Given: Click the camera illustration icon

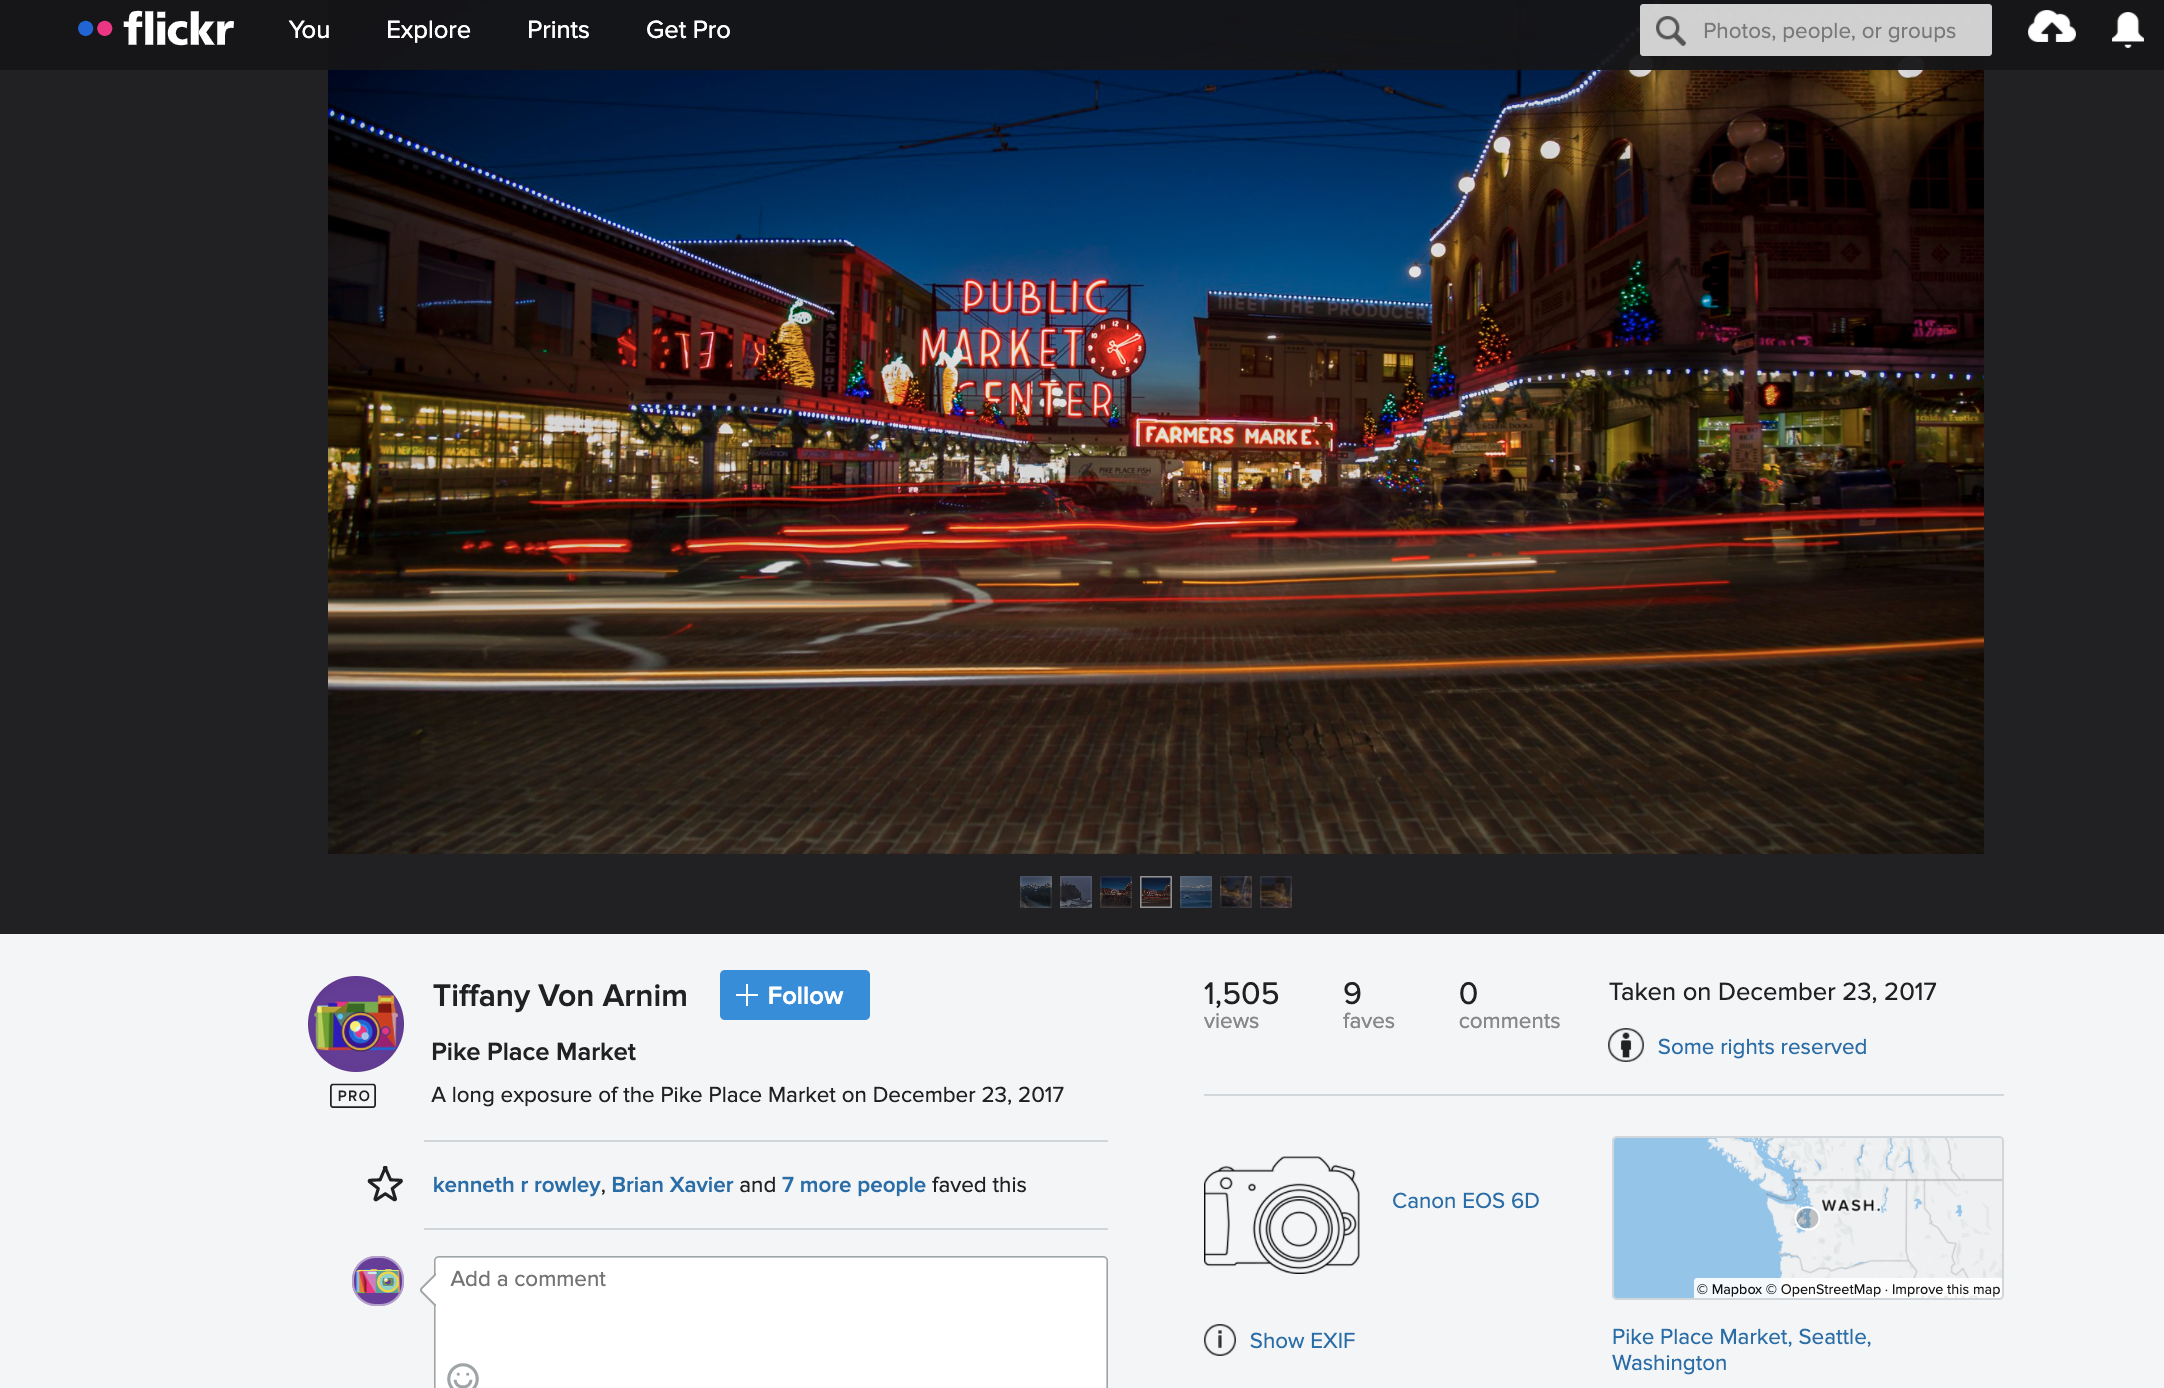Looking at the screenshot, I should pyautogui.click(x=1282, y=1214).
